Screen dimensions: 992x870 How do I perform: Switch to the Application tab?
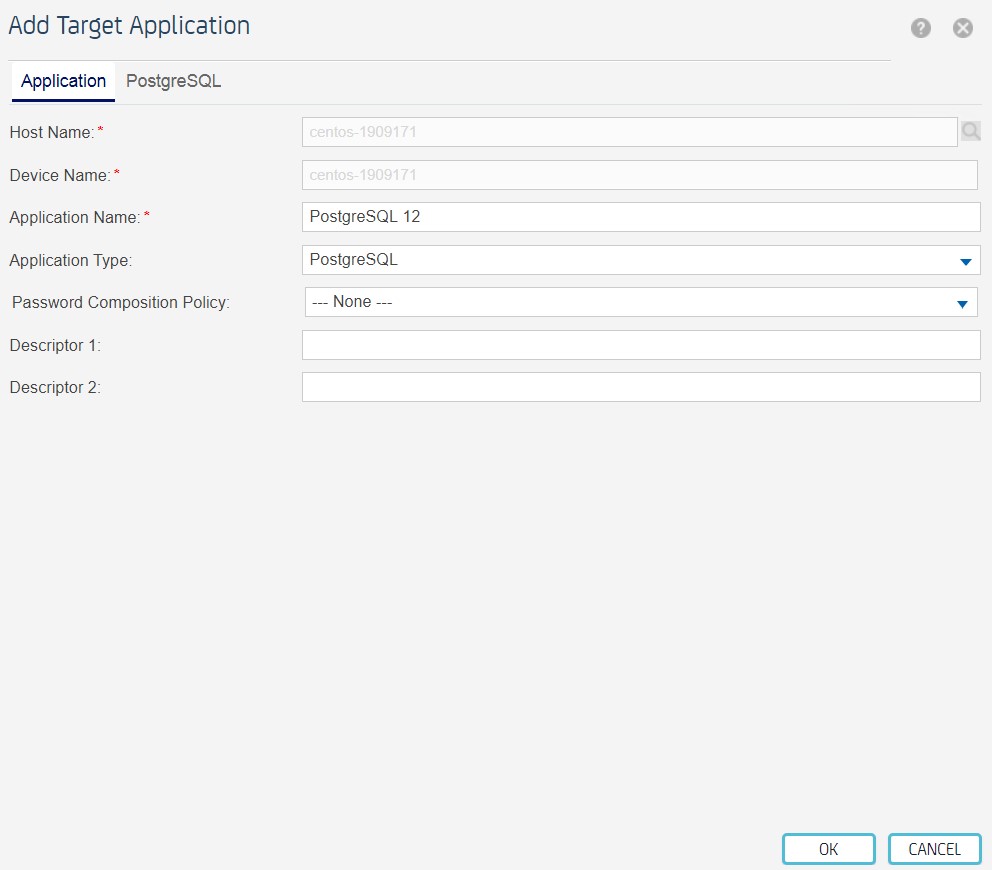click(x=63, y=81)
